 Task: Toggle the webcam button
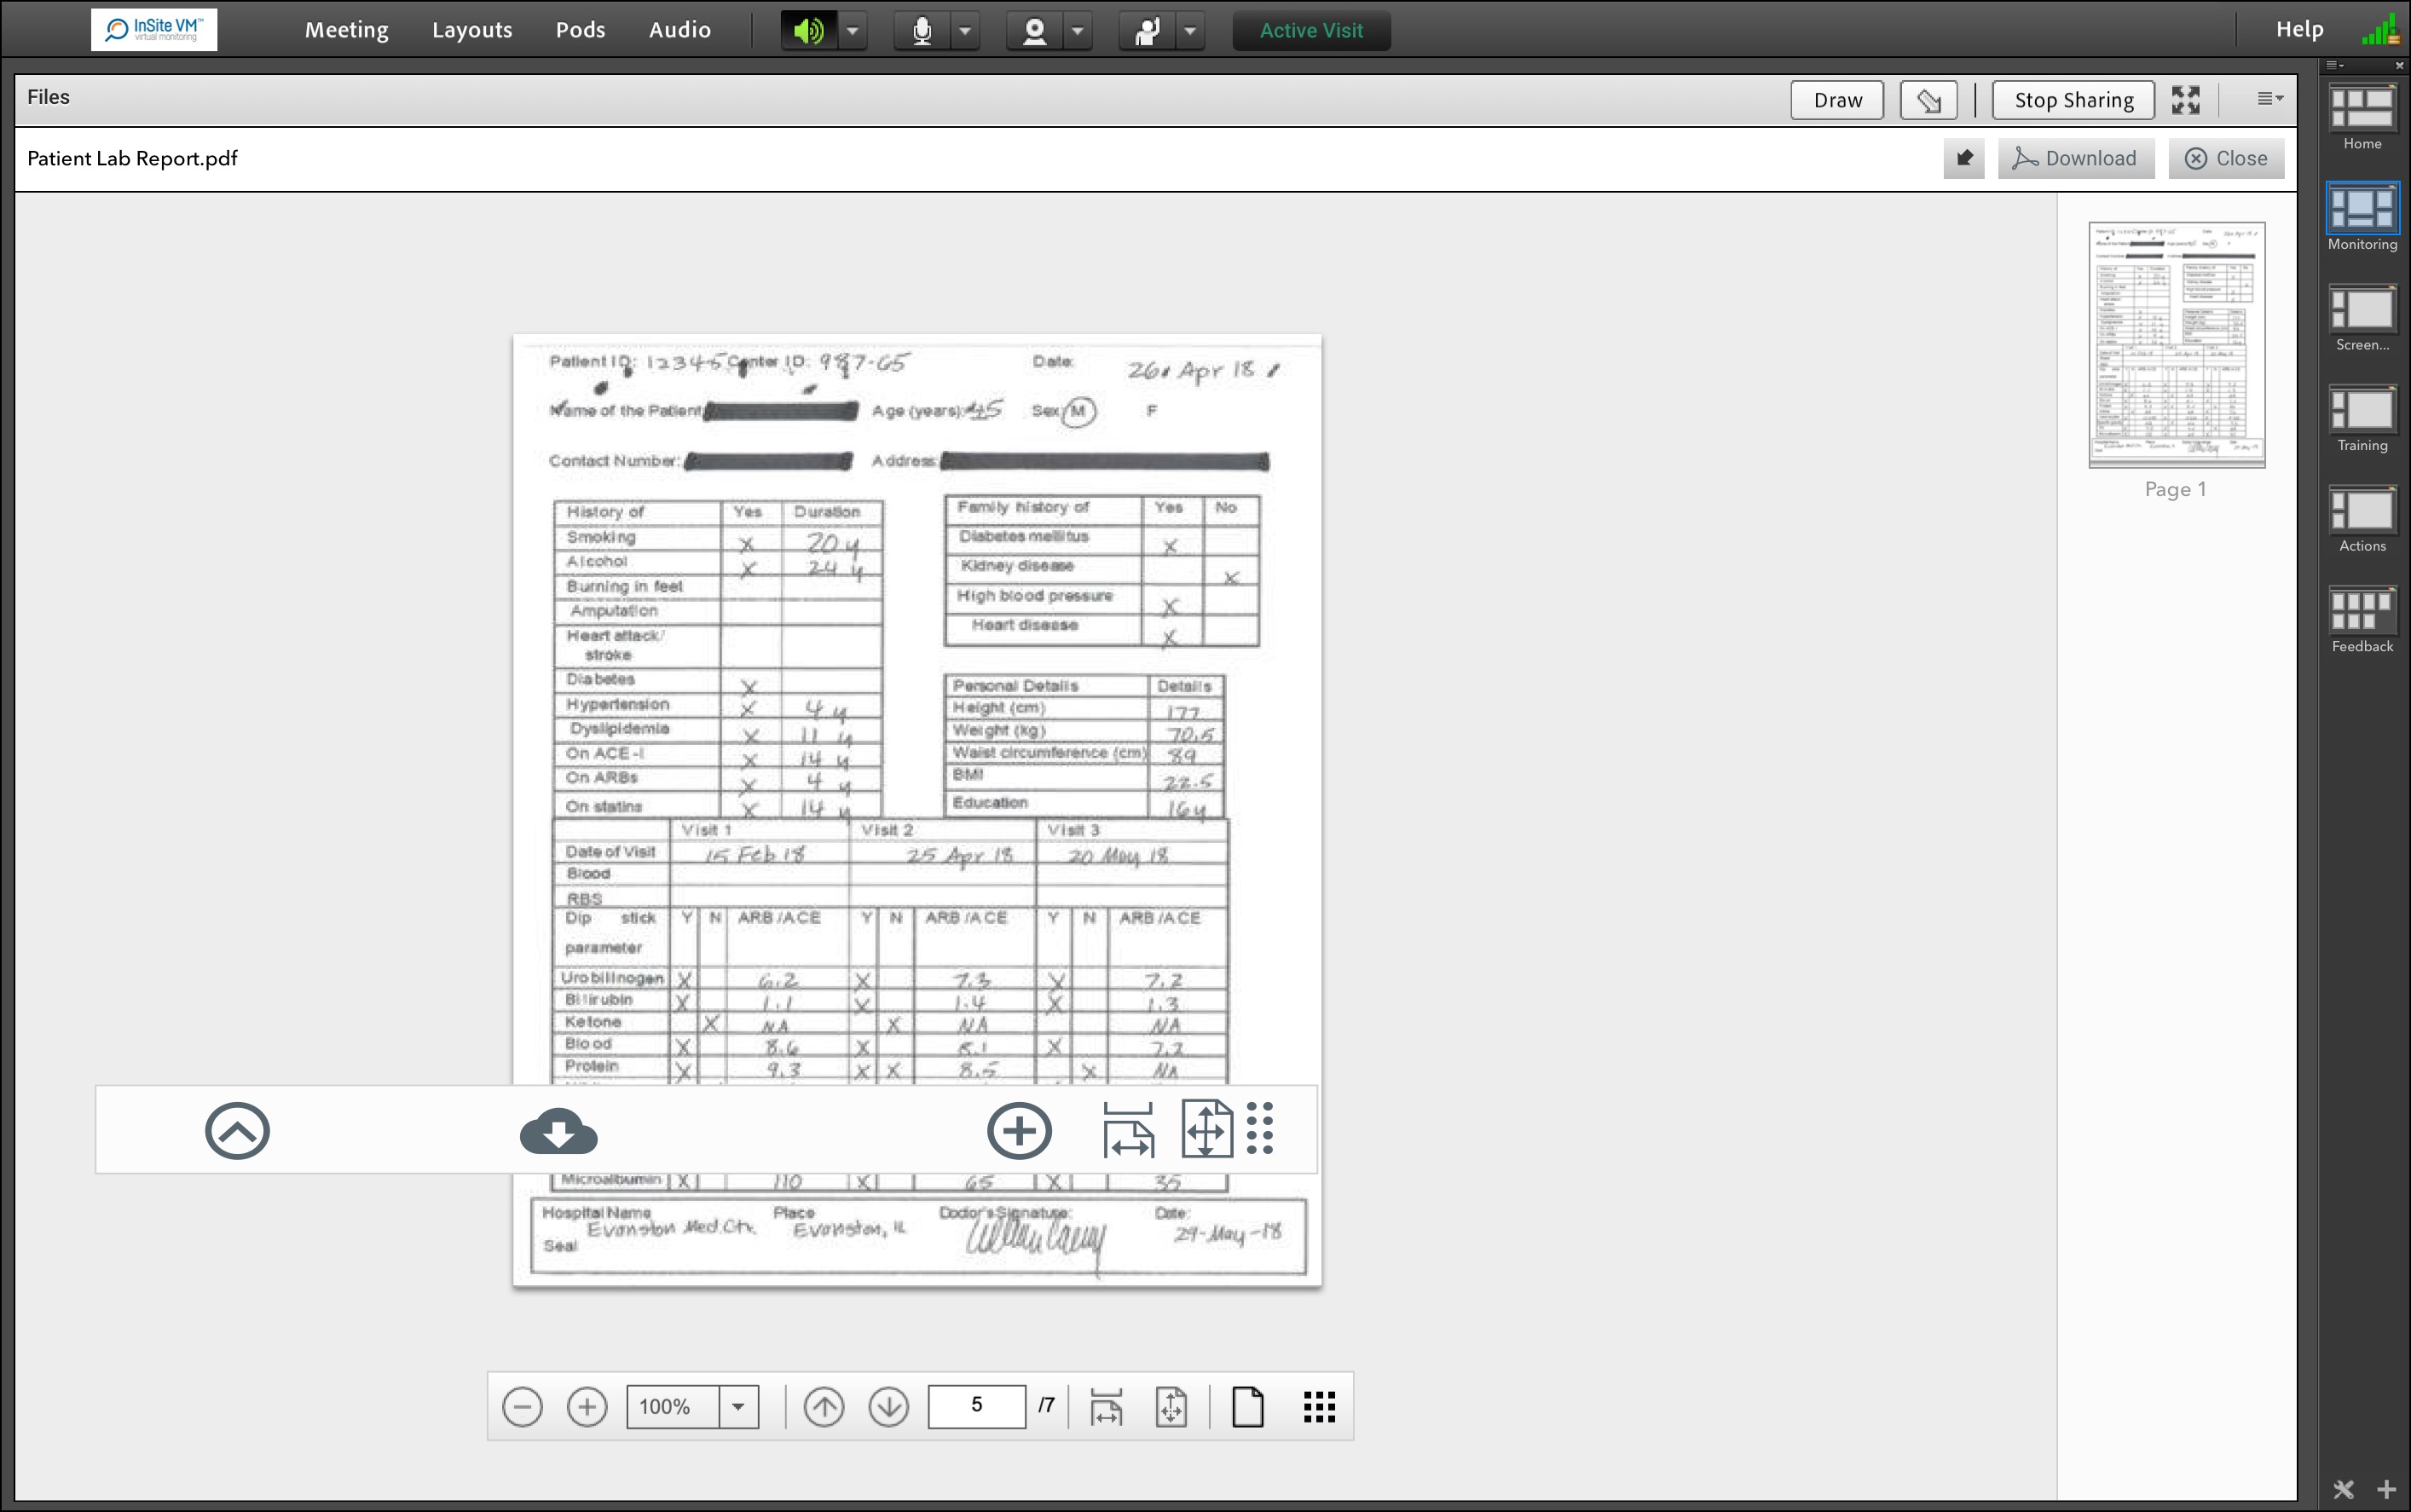[x=1035, y=31]
